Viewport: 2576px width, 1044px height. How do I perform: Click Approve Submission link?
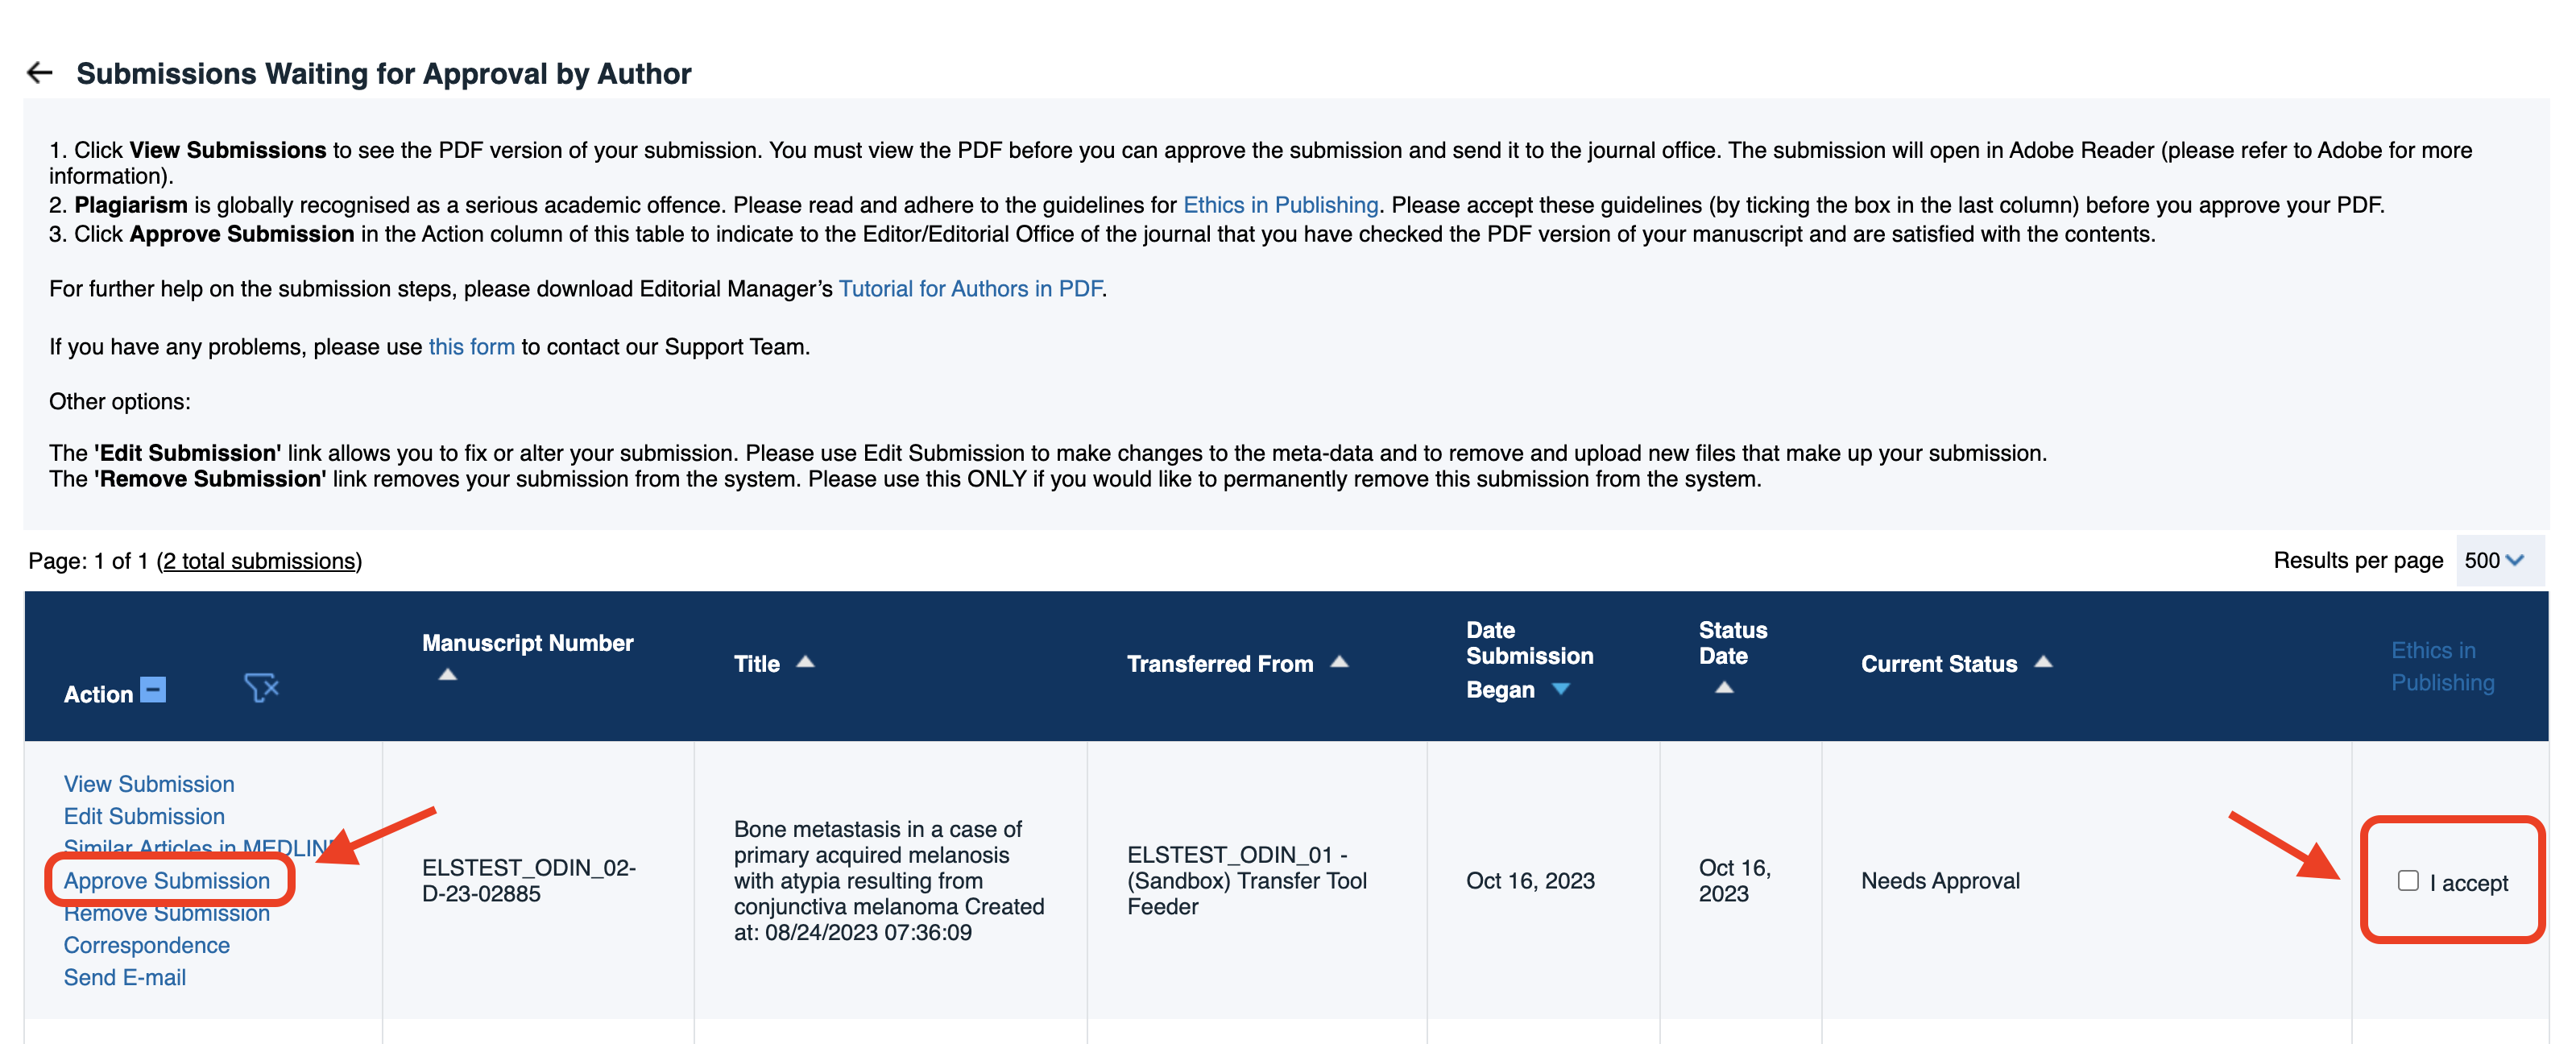coord(167,881)
